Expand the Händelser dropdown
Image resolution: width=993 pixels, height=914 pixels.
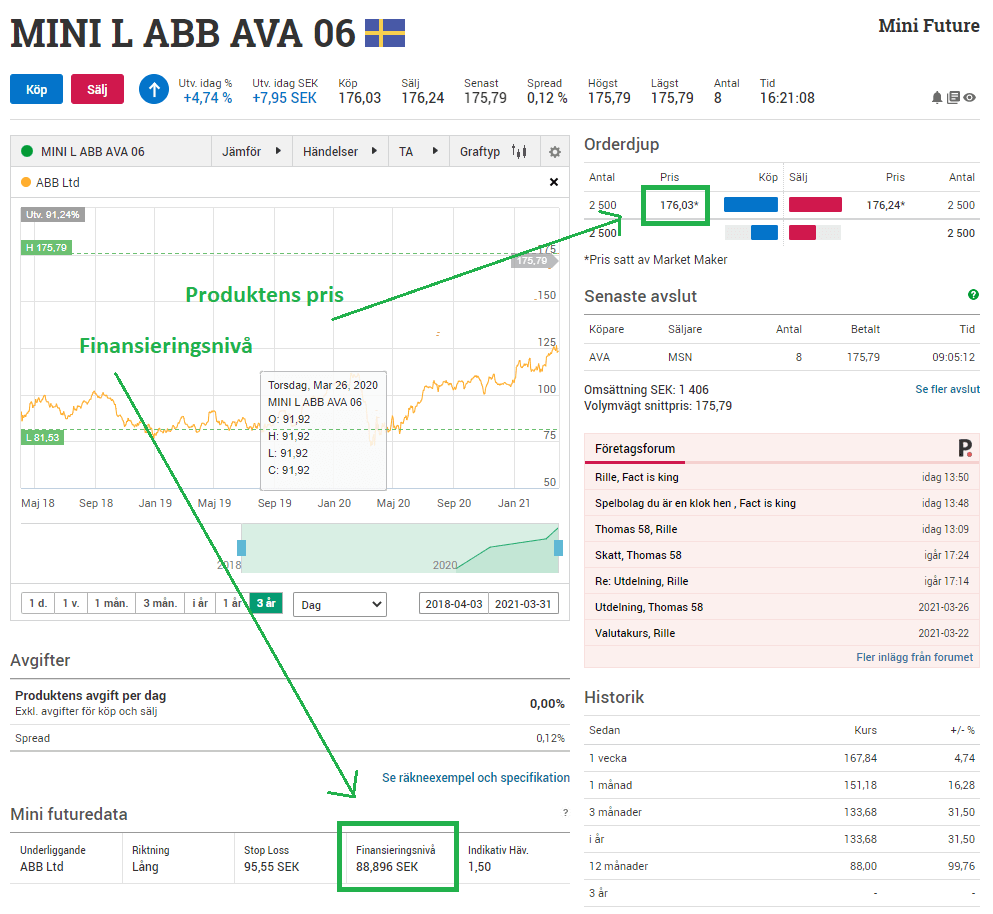coord(329,151)
